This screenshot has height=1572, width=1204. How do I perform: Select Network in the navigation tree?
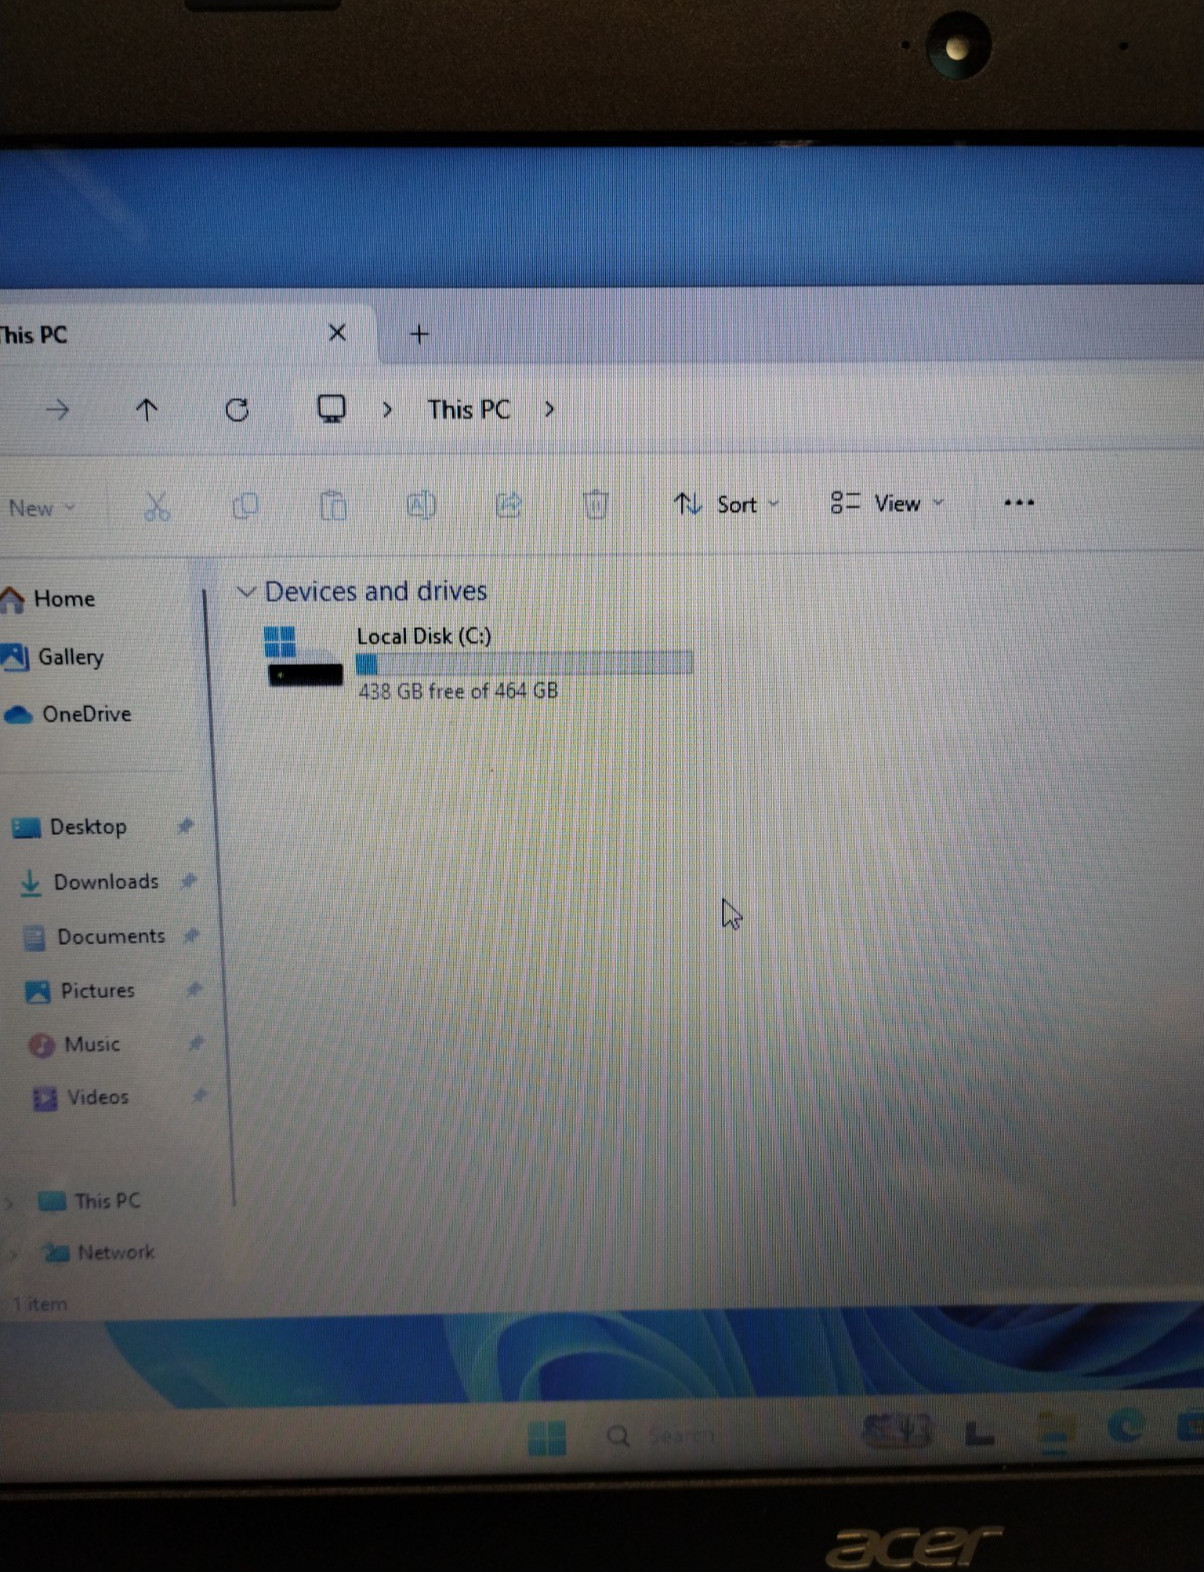coord(99,1252)
